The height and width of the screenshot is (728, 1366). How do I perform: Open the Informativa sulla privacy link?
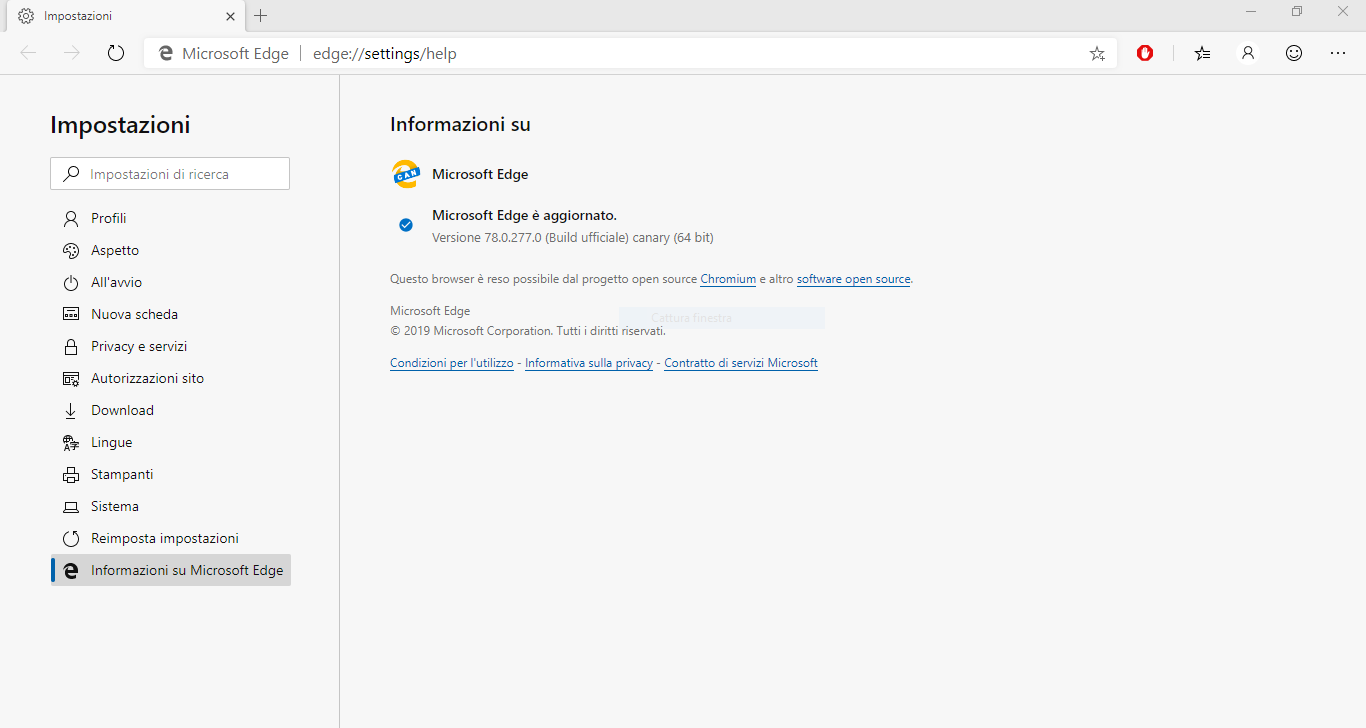pyautogui.click(x=588, y=363)
